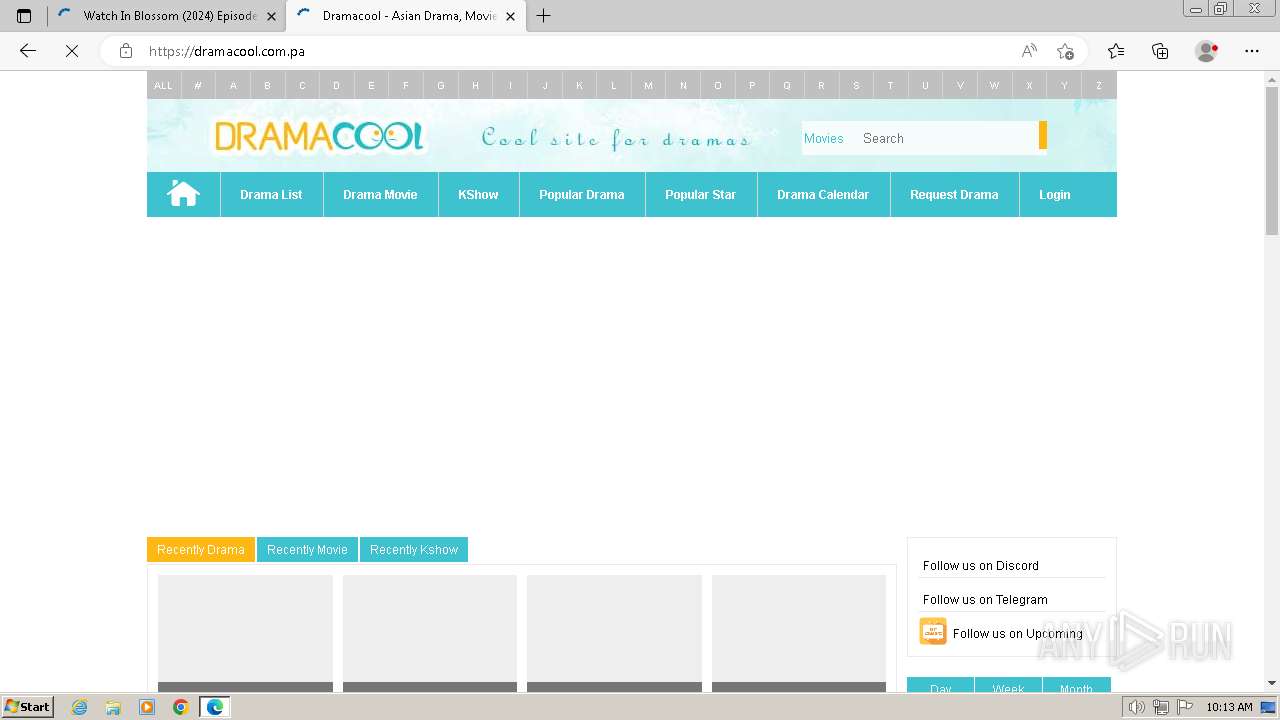The height and width of the screenshot is (720, 1280).
Task: View site information lock icon
Action: pos(126,51)
